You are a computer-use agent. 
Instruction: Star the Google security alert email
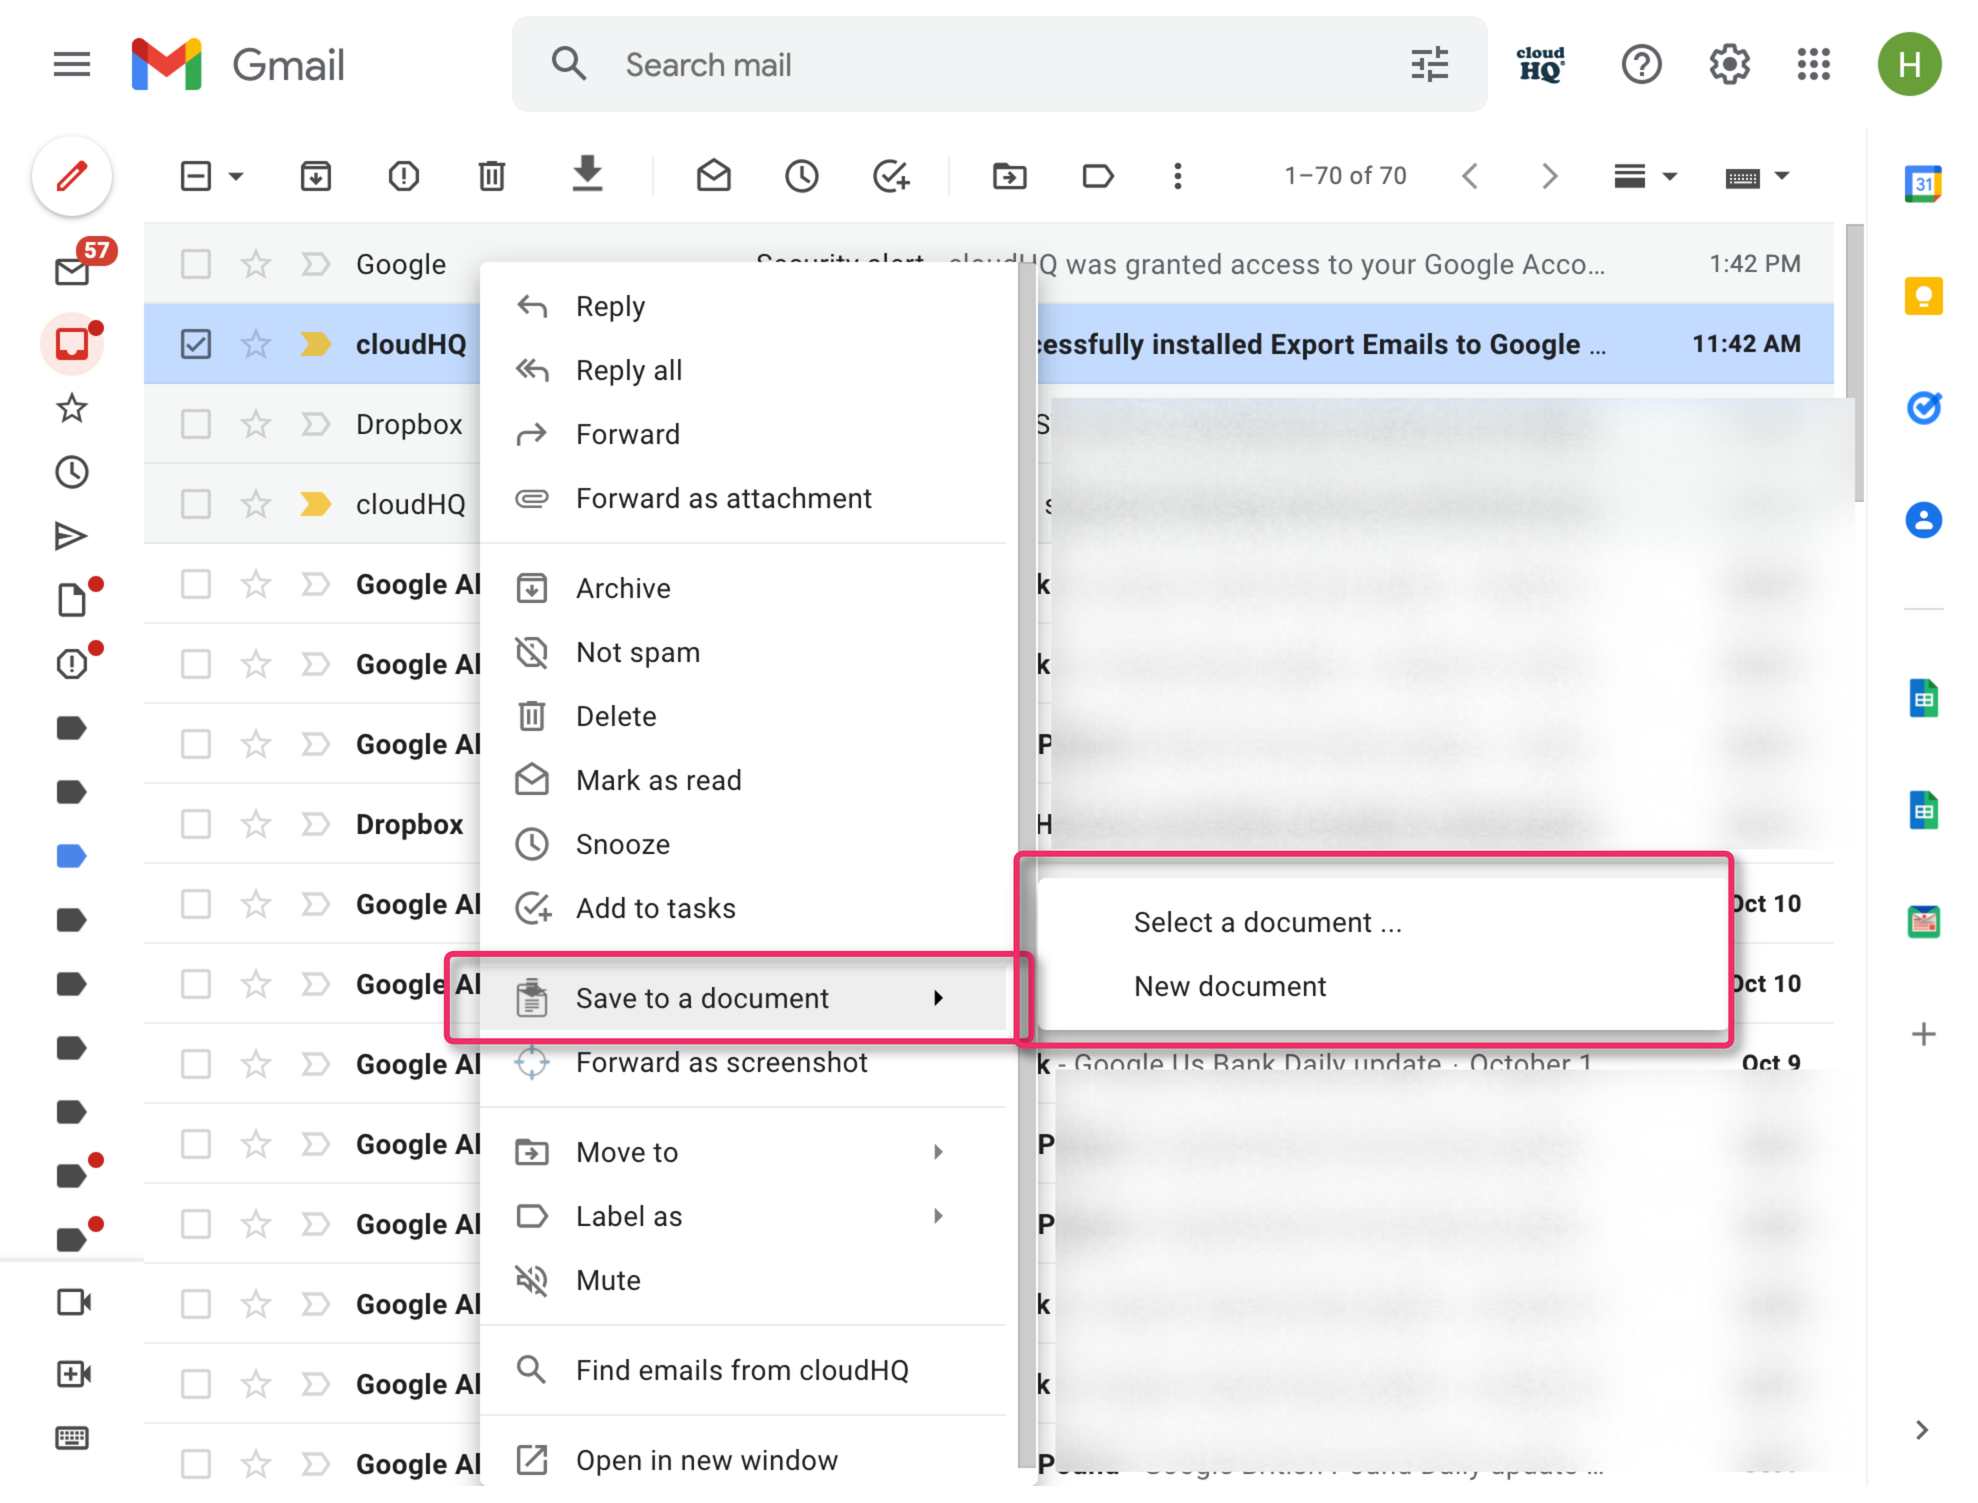tap(256, 264)
